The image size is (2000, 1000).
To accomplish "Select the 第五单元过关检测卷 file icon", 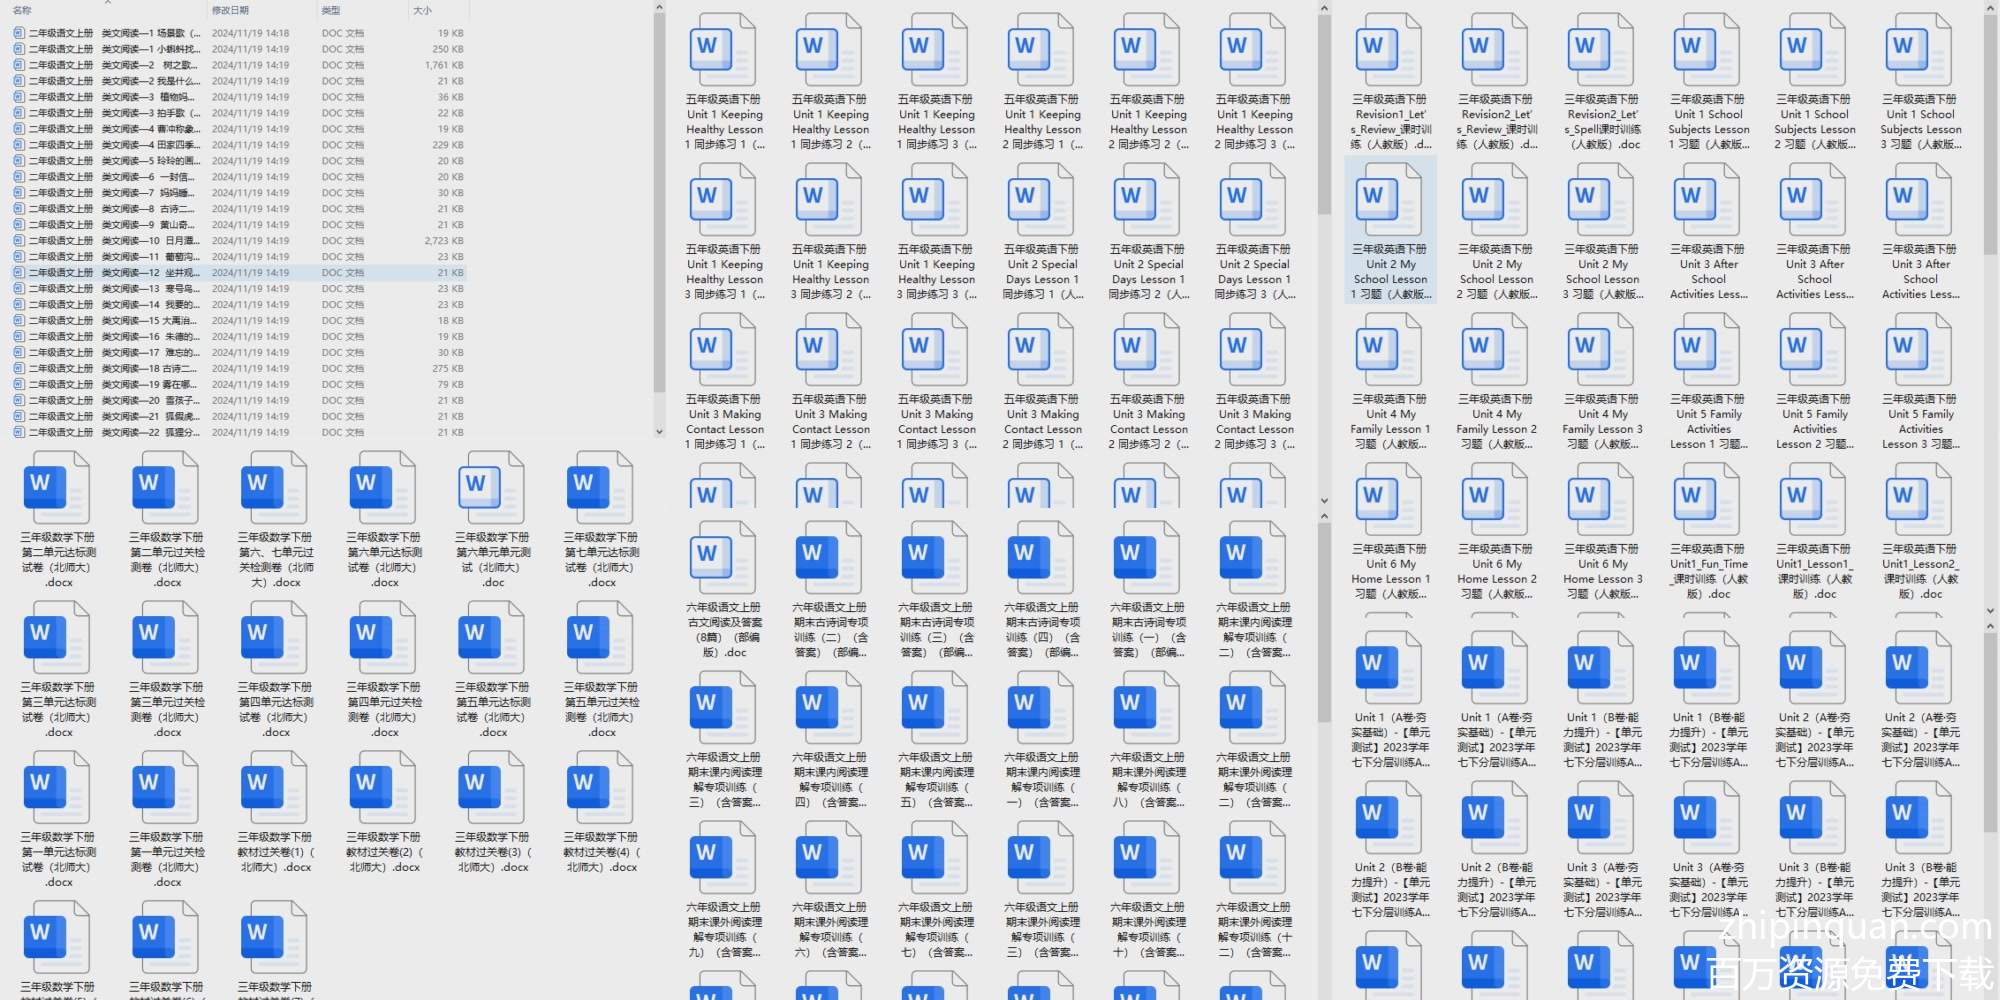I will (x=601, y=637).
